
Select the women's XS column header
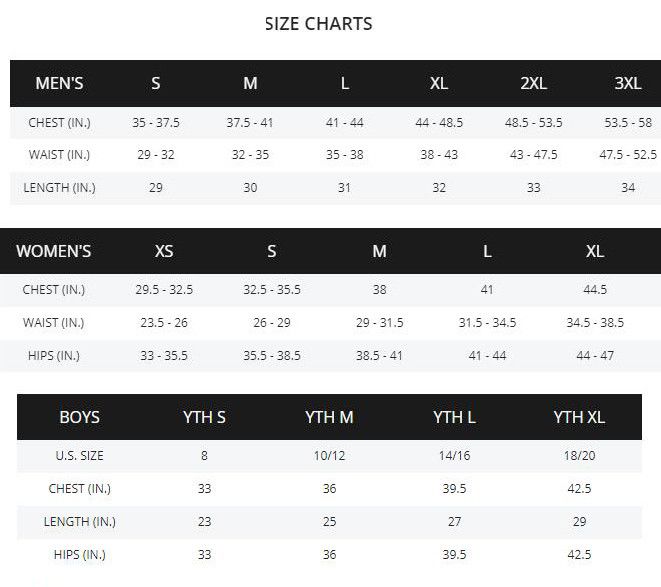pyautogui.click(x=164, y=251)
